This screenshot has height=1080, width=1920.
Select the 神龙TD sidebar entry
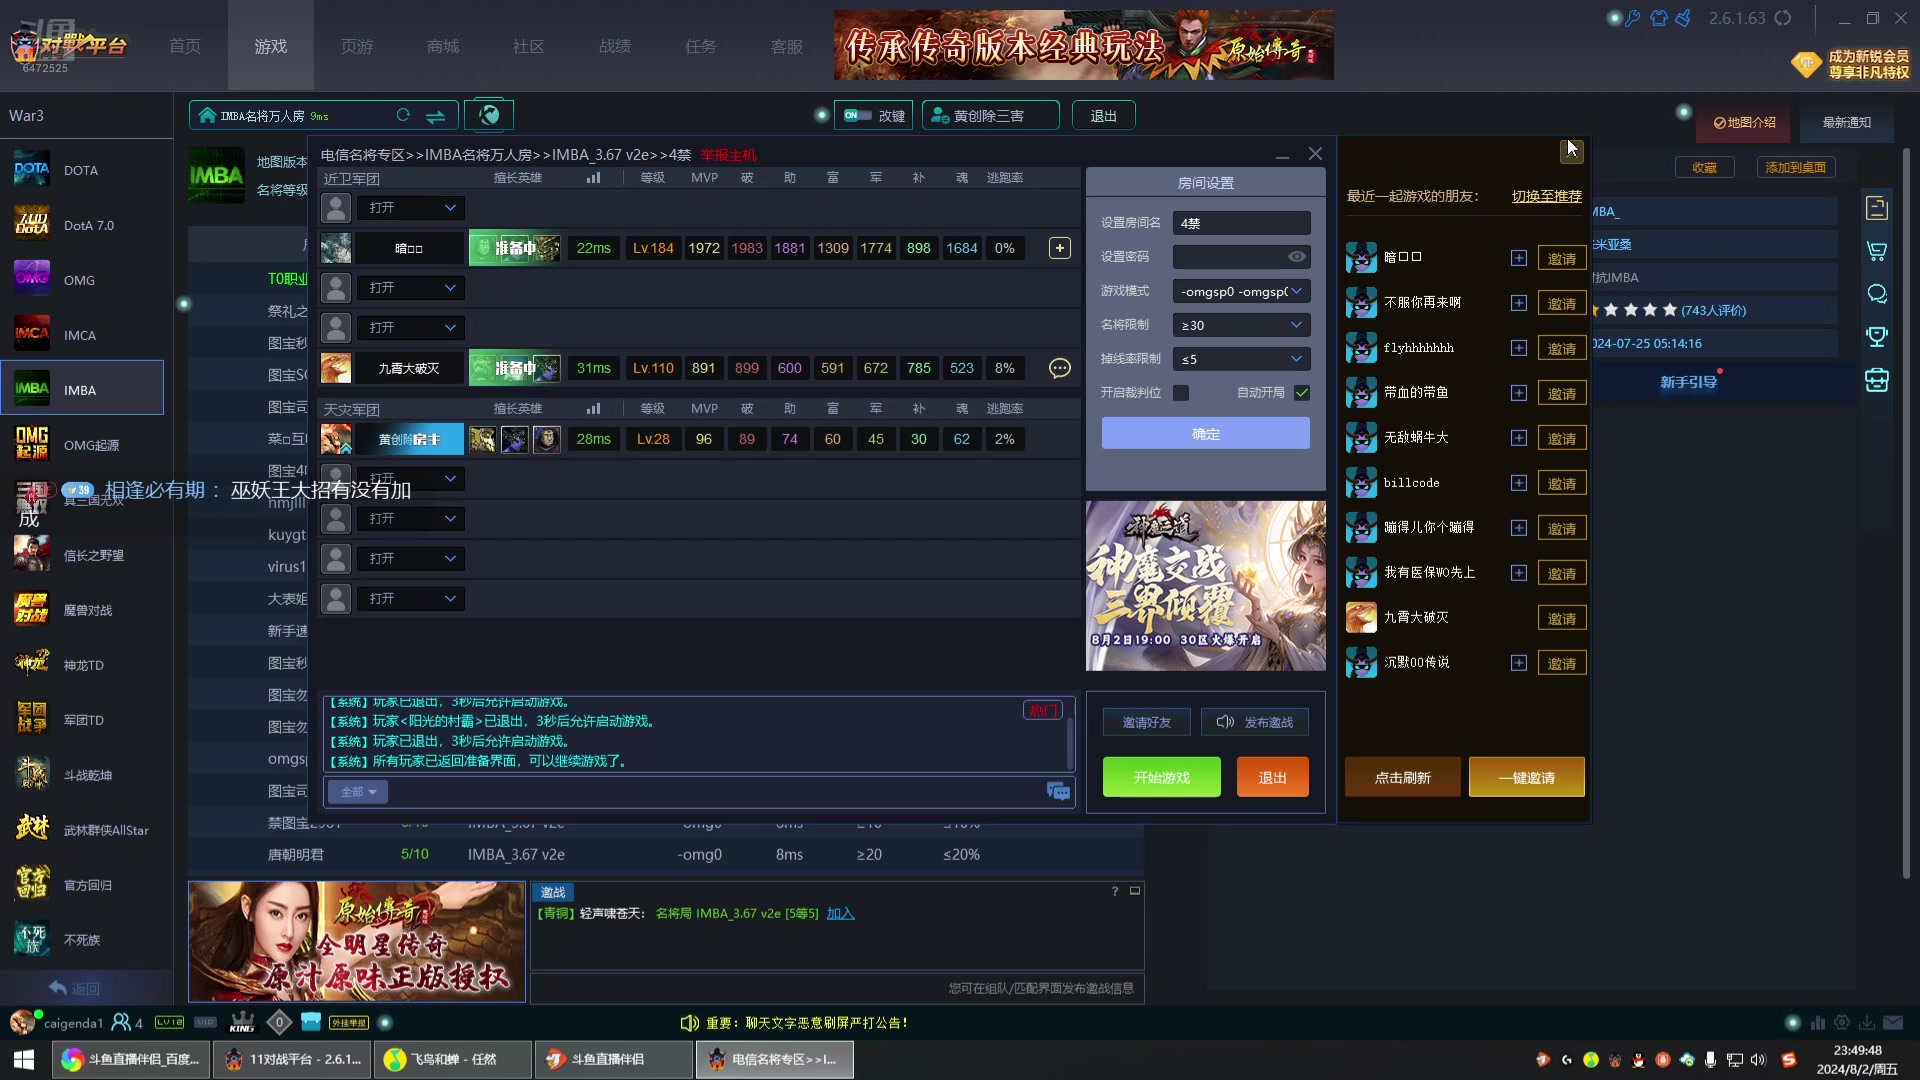click(x=82, y=665)
